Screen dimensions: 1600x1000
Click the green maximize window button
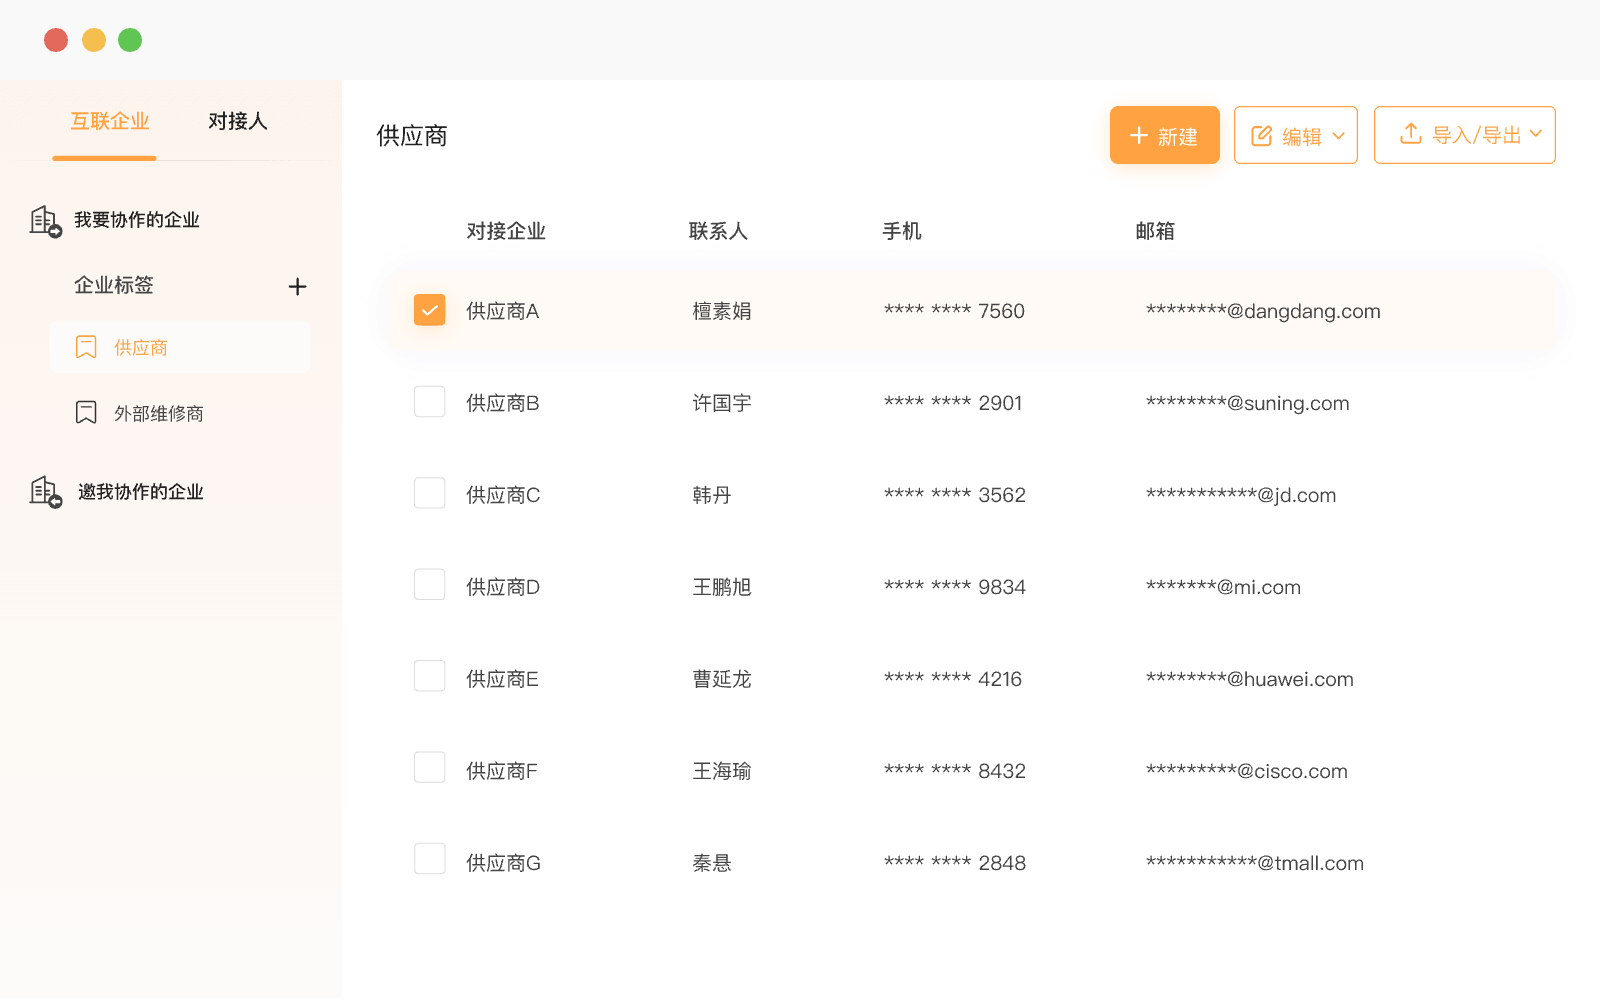pyautogui.click(x=130, y=40)
